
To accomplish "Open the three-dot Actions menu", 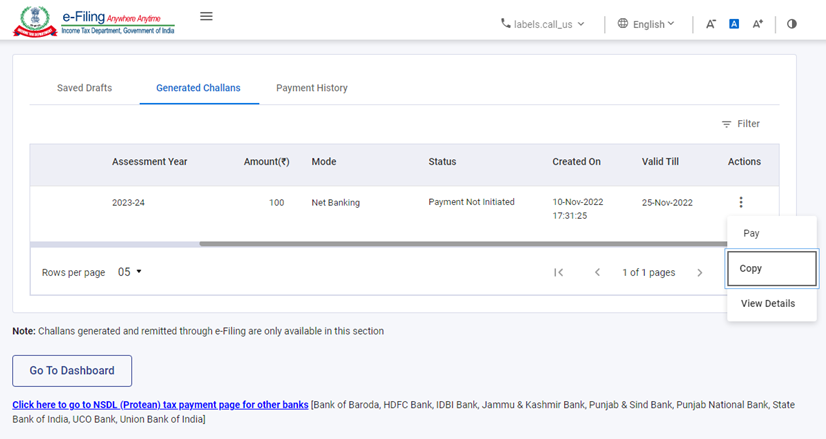I will tap(741, 203).
